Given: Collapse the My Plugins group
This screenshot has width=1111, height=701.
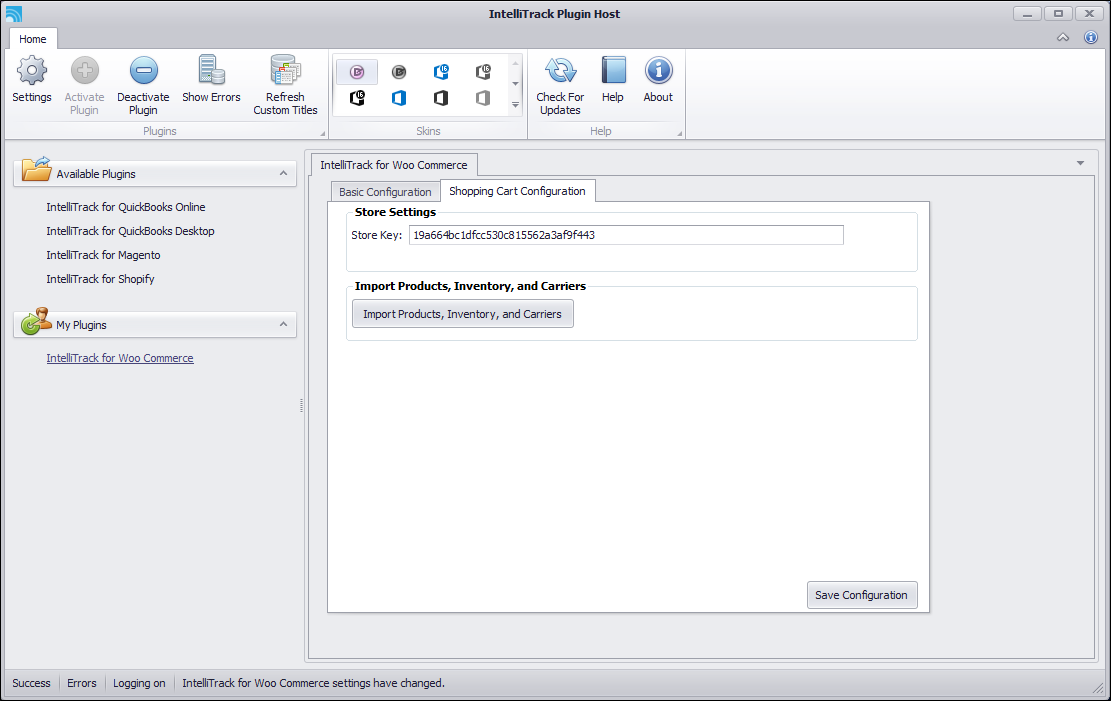Looking at the screenshot, I should coord(283,324).
